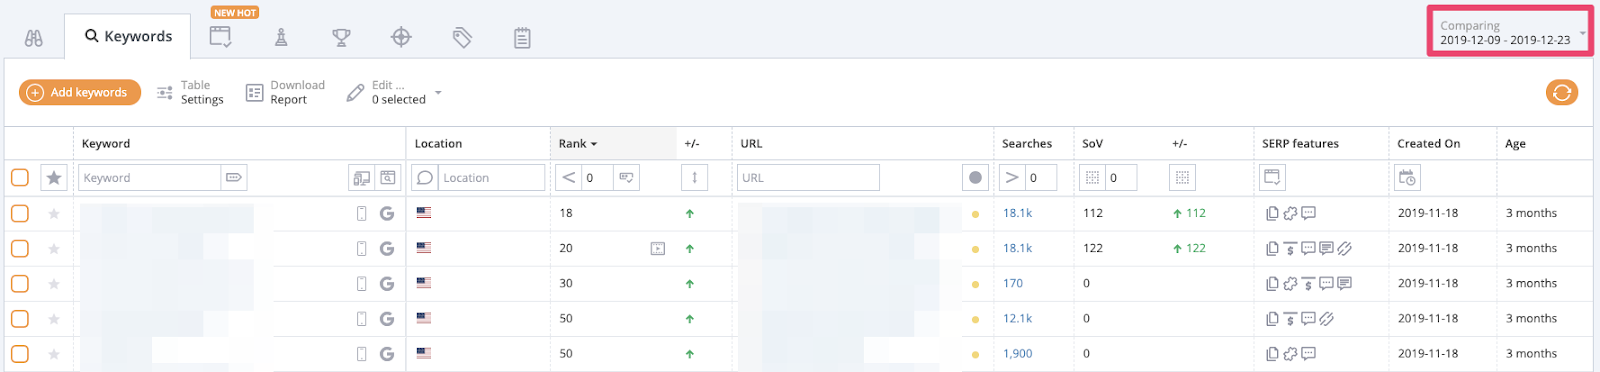The image size is (1600, 372).
Task: Click the orange refresh button
Action: (x=1561, y=93)
